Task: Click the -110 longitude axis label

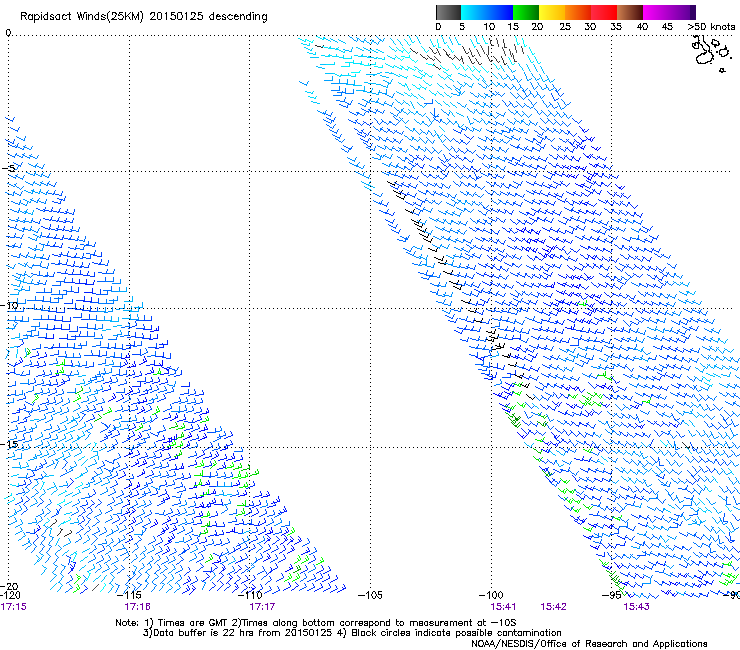Action: (250, 595)
